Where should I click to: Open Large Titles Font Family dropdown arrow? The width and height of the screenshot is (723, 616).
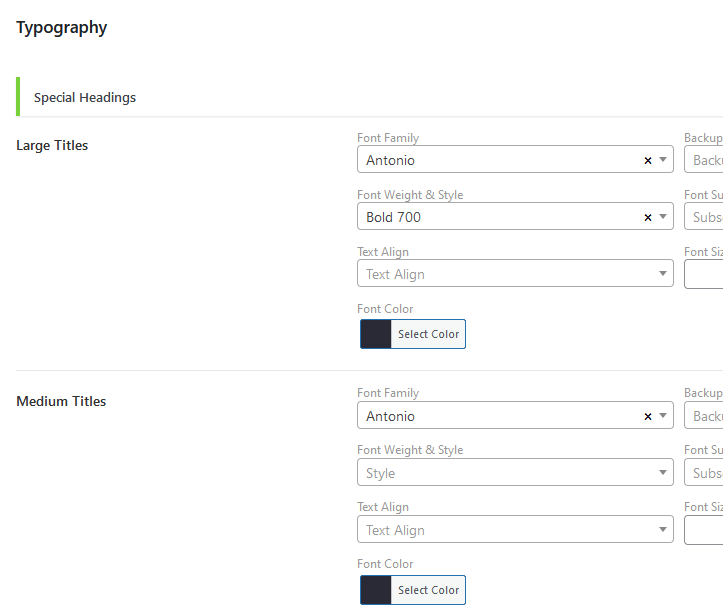(x=663, y=160)
